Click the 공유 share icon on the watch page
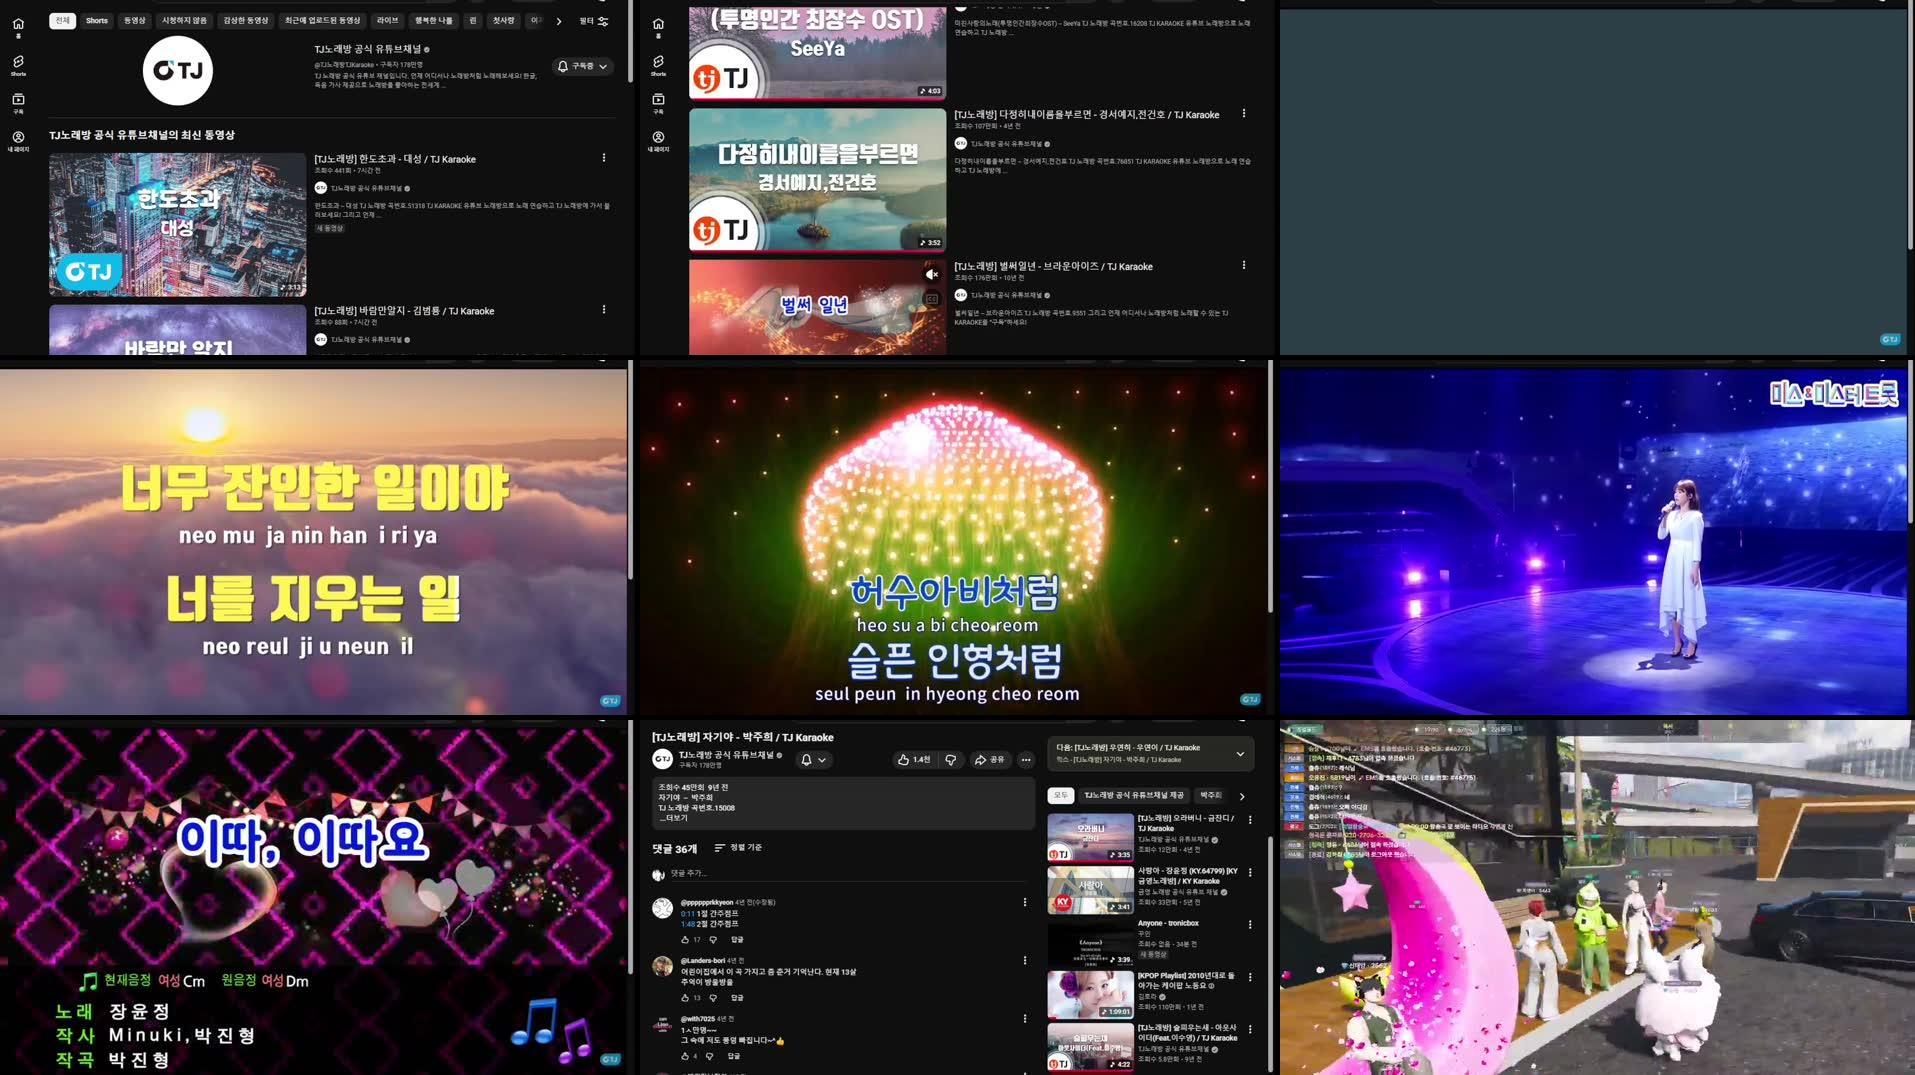The image size is (1915, 1075). tap(988, 760)
